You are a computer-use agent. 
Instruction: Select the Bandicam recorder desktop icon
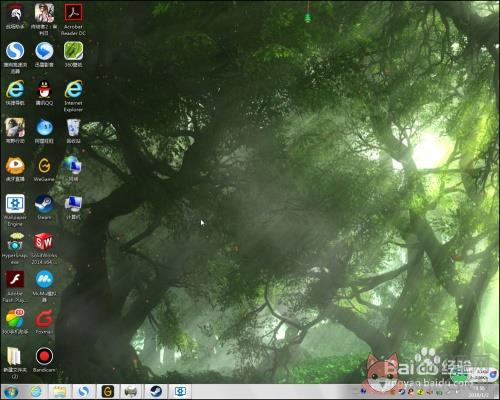tap(44, 360)
